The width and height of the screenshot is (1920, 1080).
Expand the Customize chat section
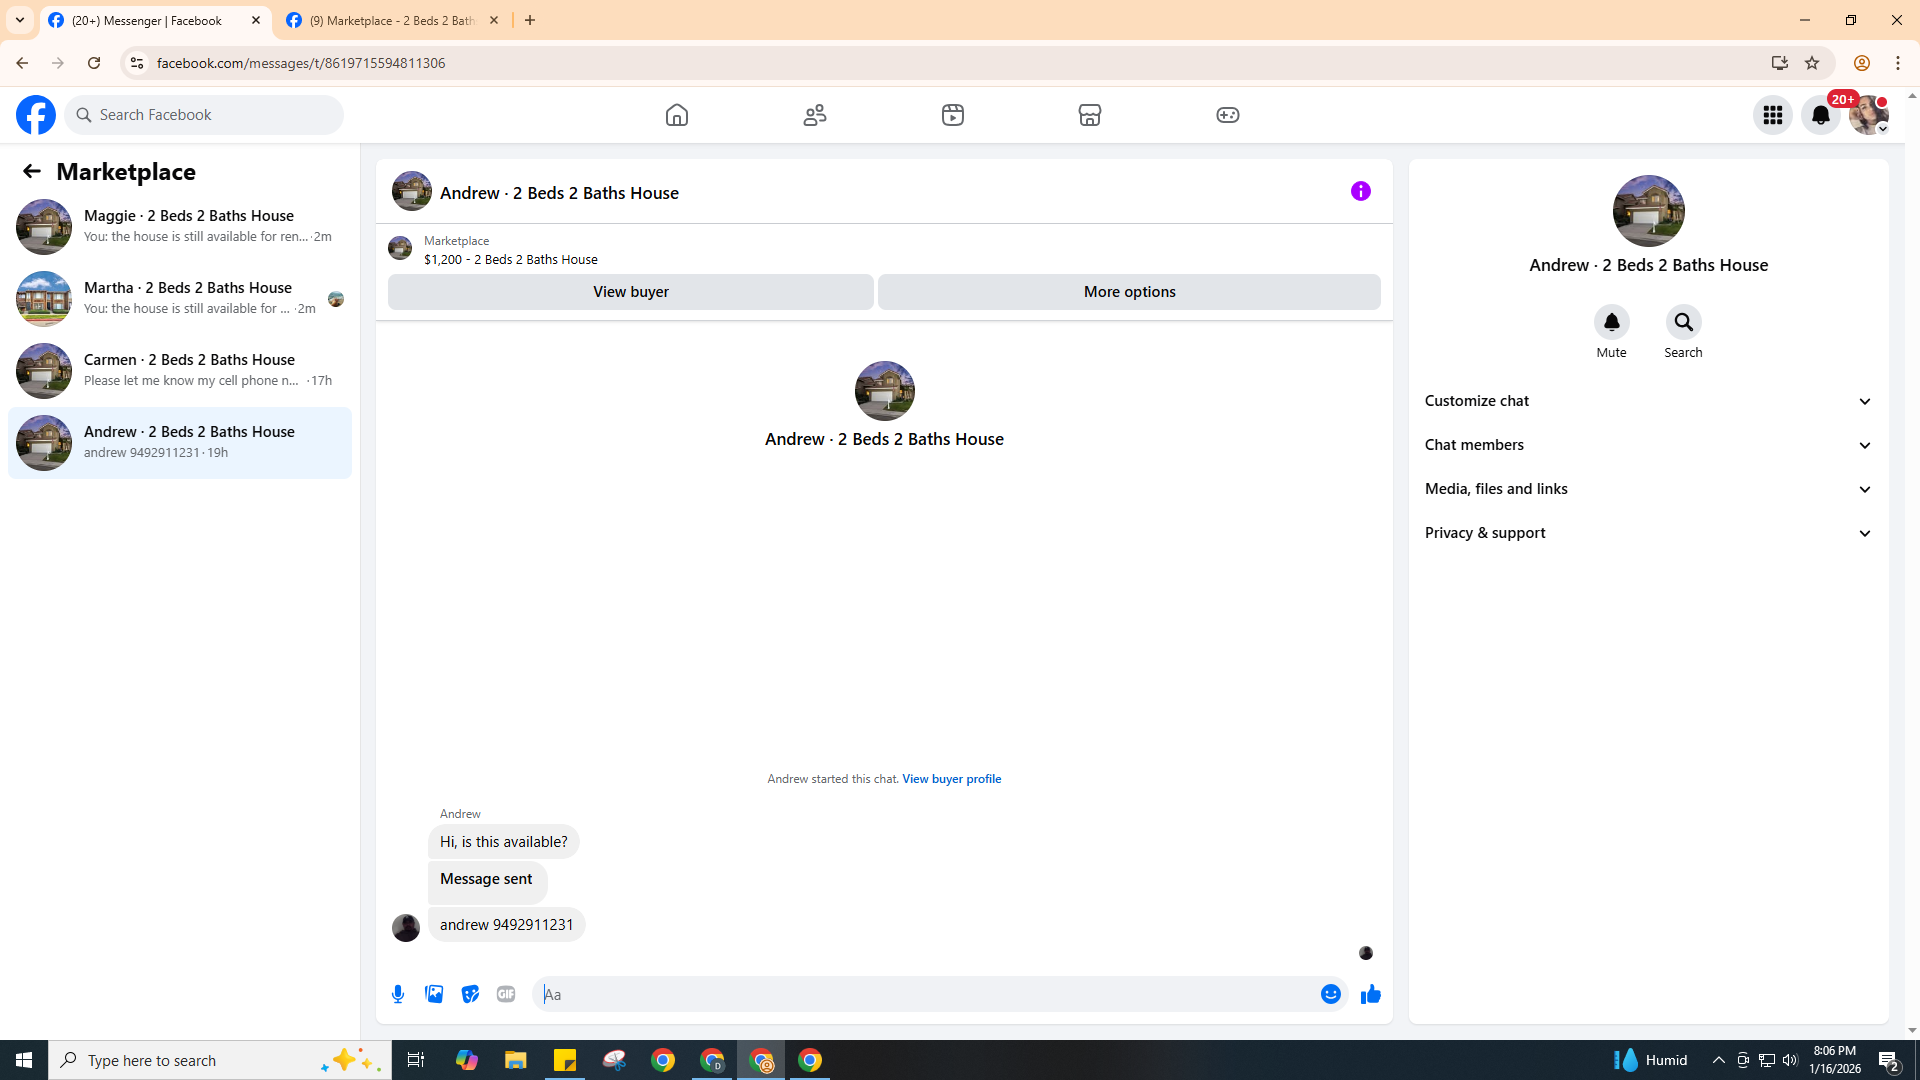(1648, 401)
